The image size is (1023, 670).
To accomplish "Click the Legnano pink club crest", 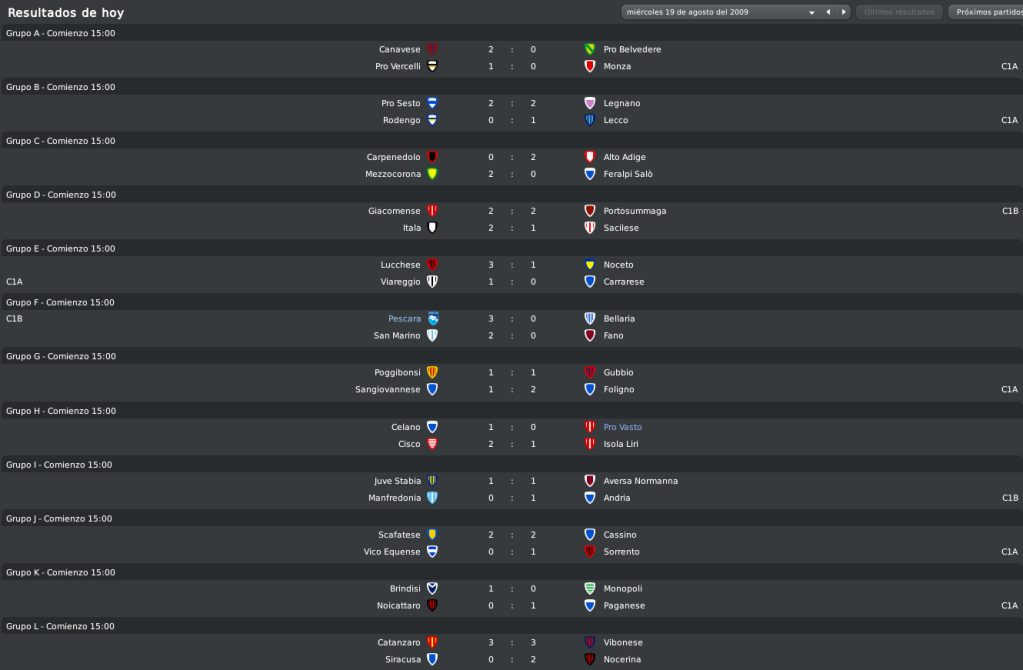I will pos(590,103).
